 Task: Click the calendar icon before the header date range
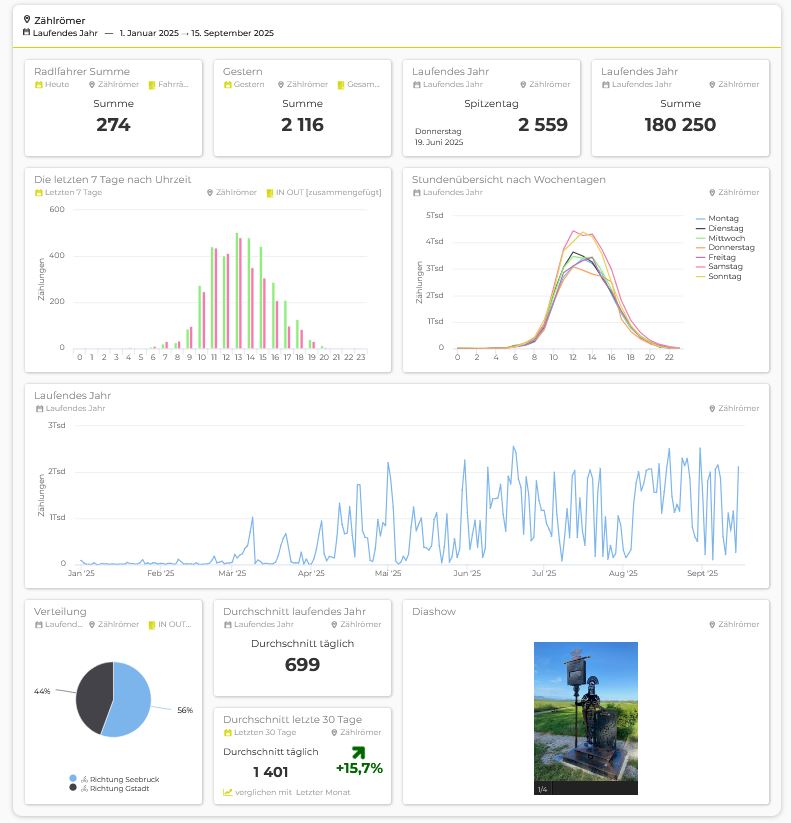pyautogui.click(x=27, y=33)
